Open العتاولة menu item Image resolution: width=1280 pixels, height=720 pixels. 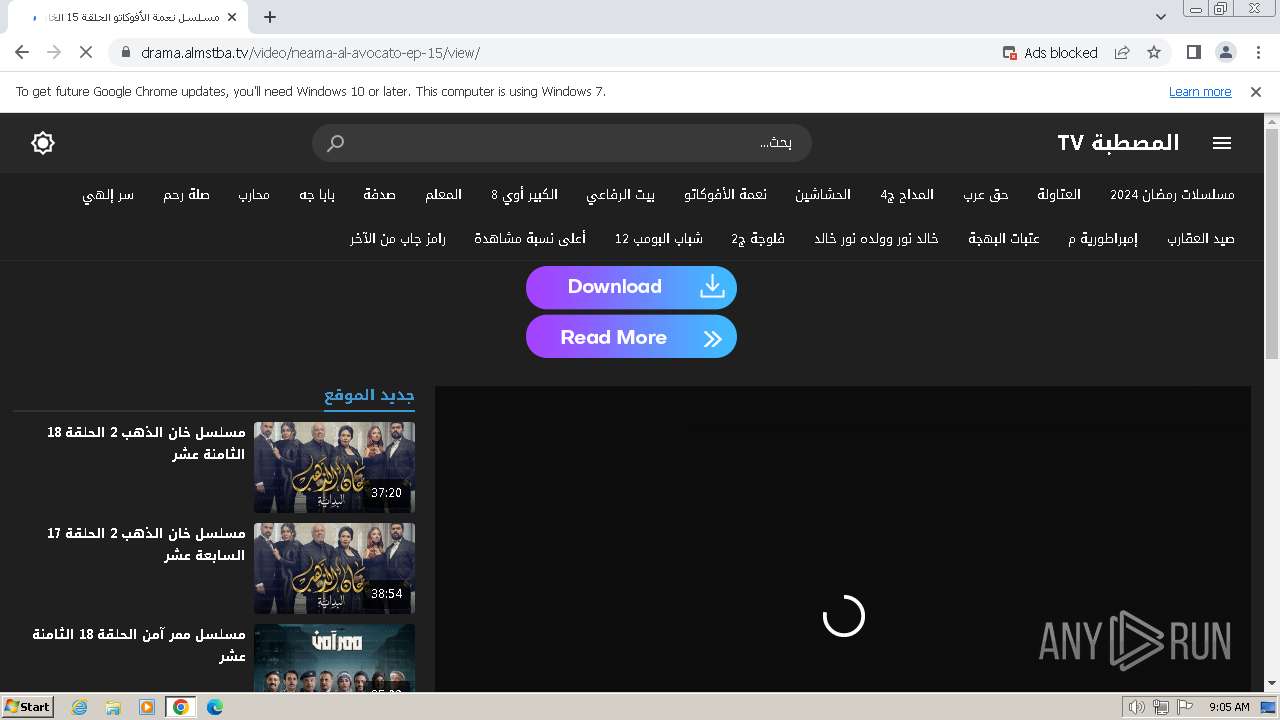click(x=1059, y=195)
